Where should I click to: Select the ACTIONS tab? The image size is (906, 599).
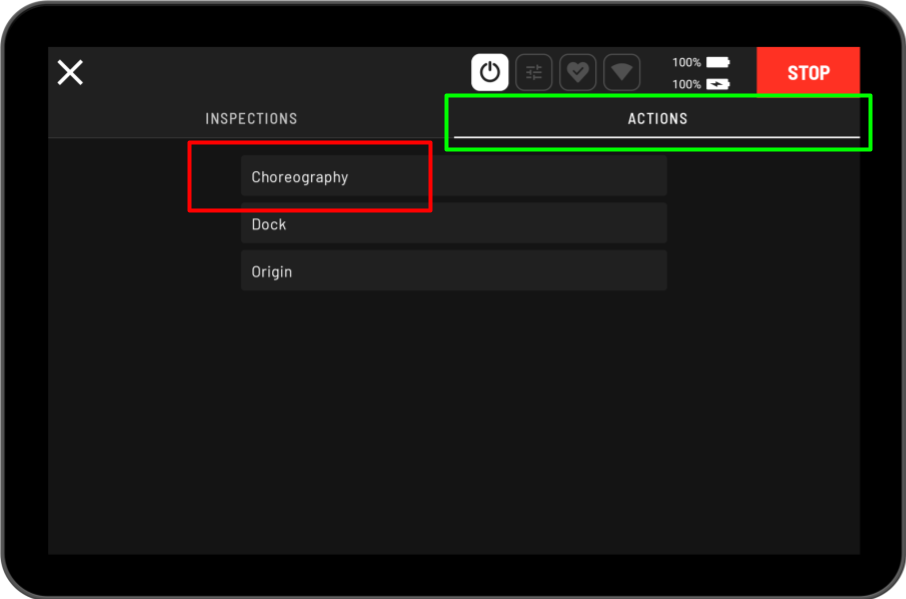coord(657,118)
